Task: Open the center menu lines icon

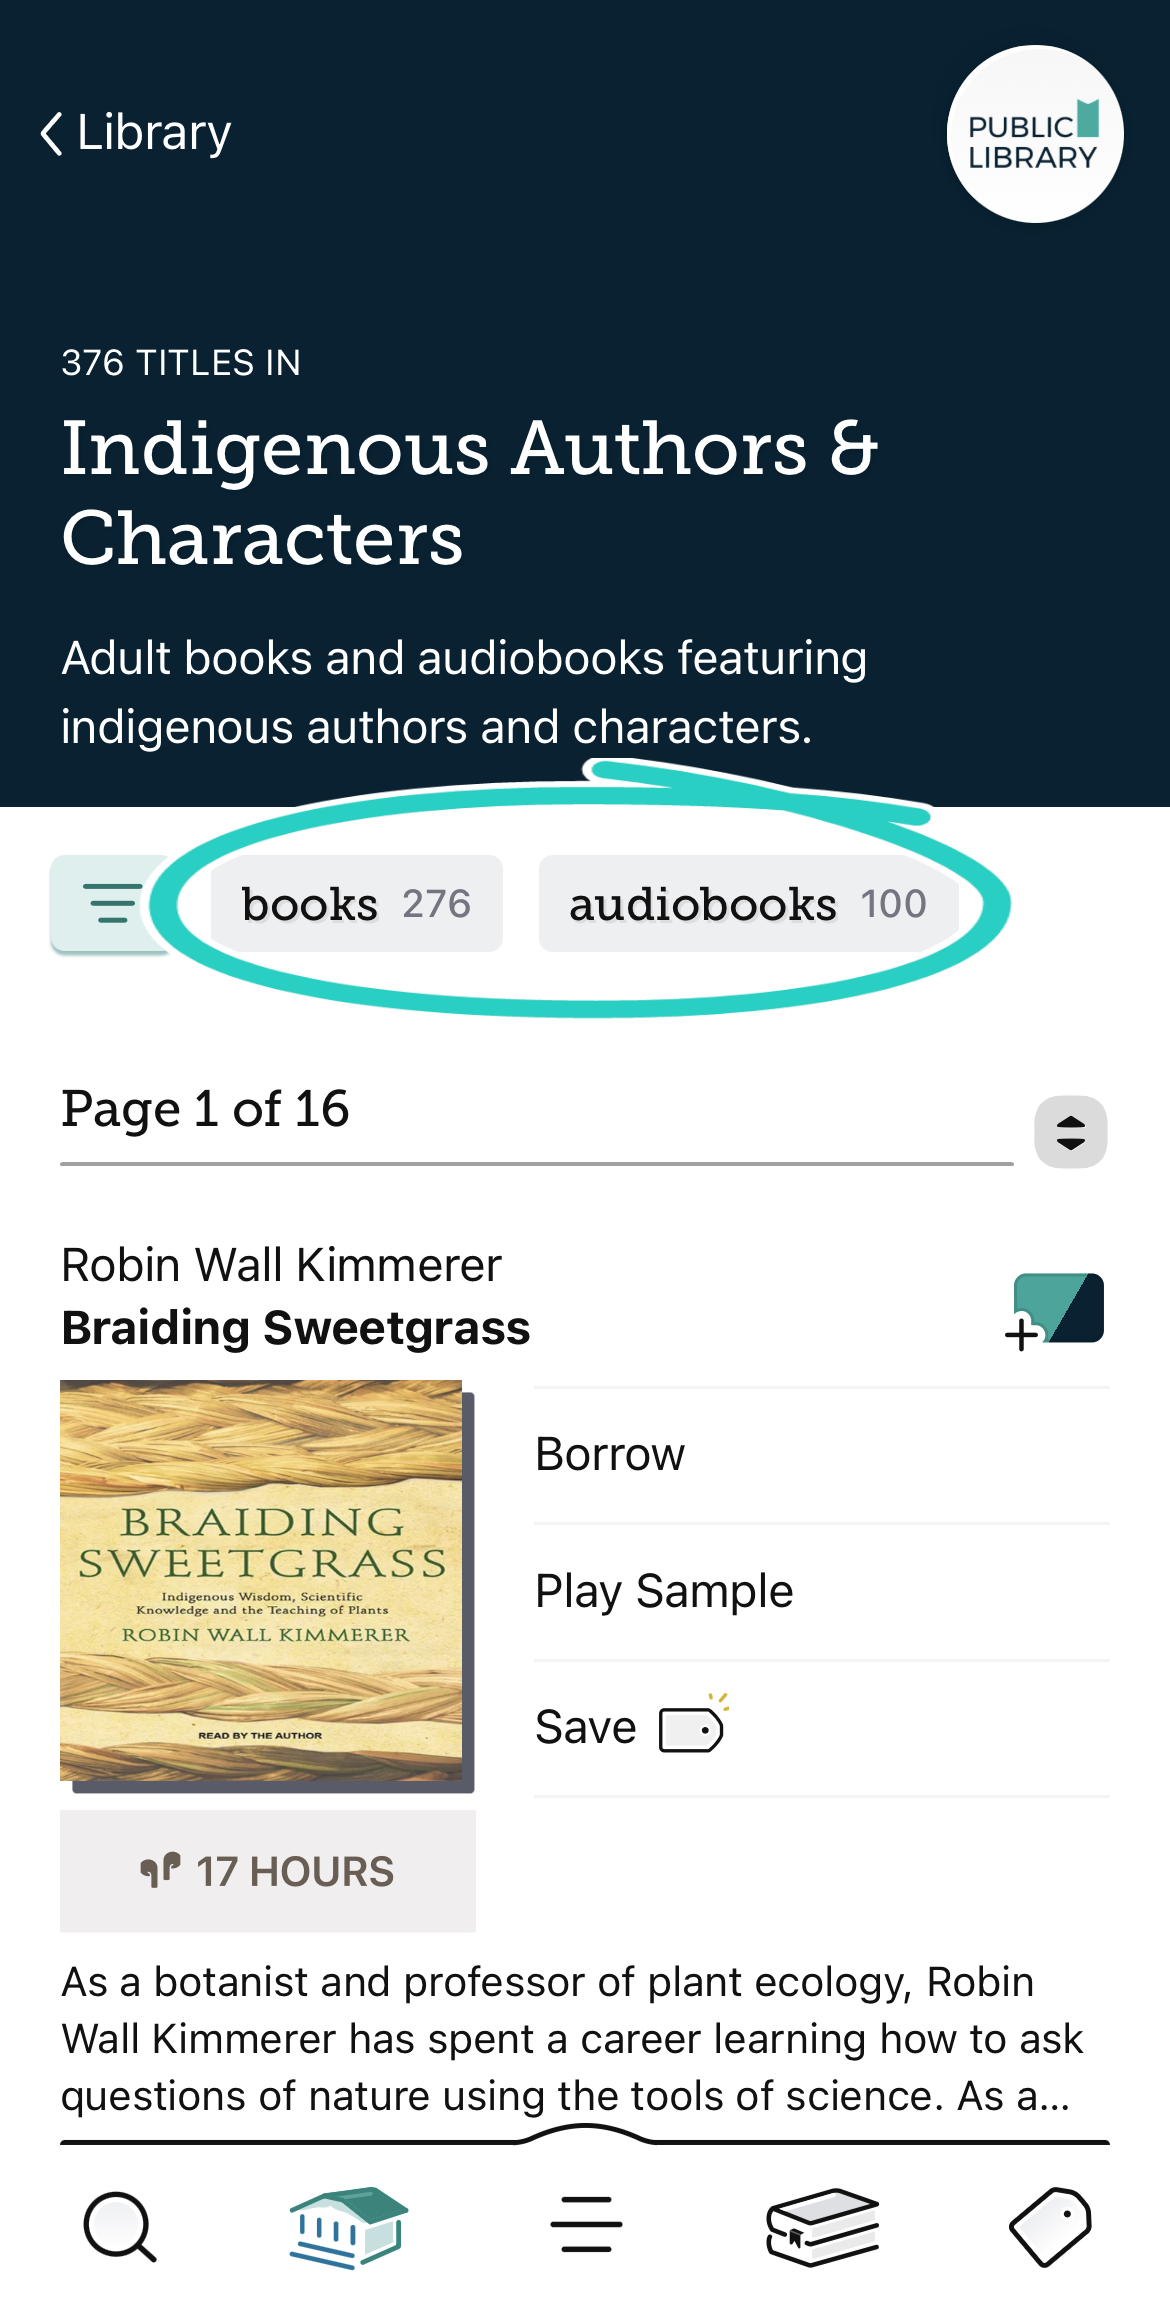Action: coord(586,2225)
